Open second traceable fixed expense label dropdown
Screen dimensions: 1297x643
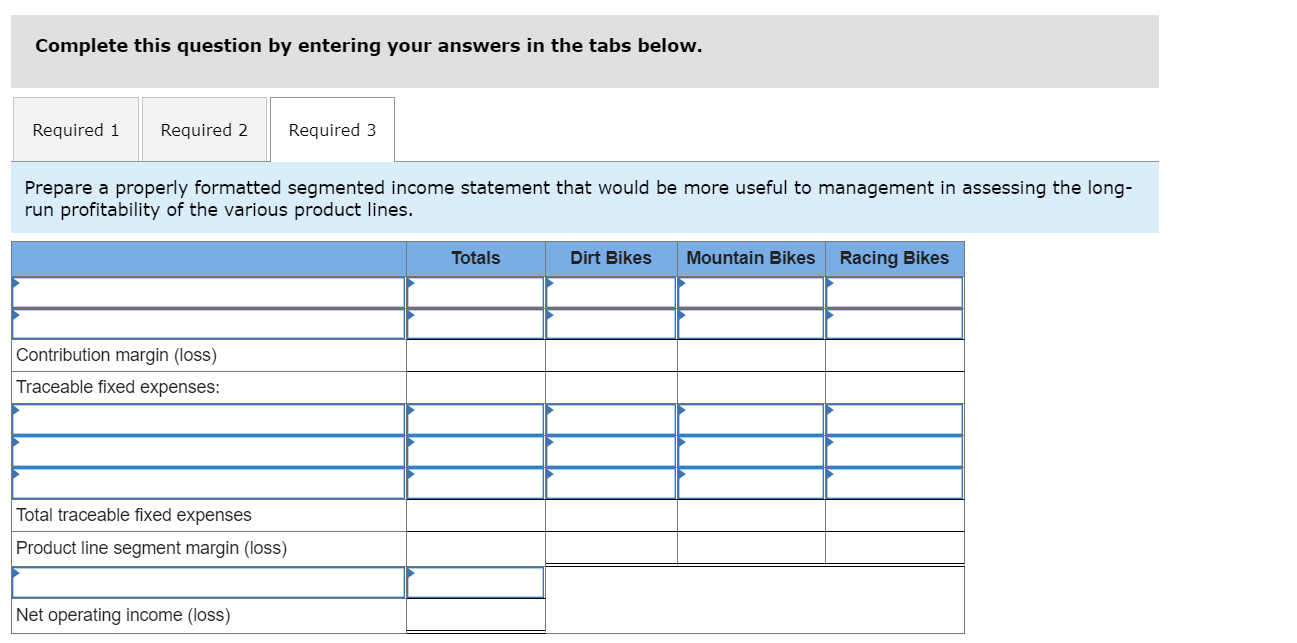tap(208, 451)
